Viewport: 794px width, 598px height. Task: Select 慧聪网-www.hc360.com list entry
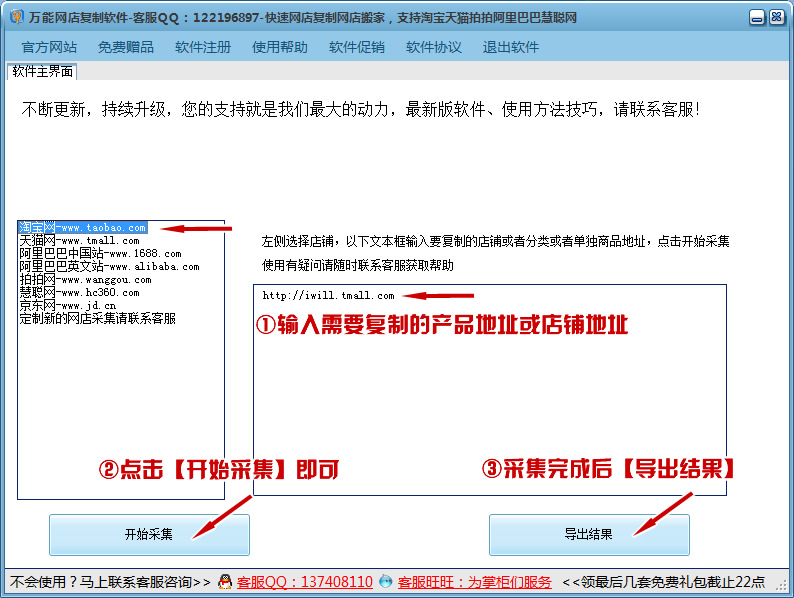79,292
